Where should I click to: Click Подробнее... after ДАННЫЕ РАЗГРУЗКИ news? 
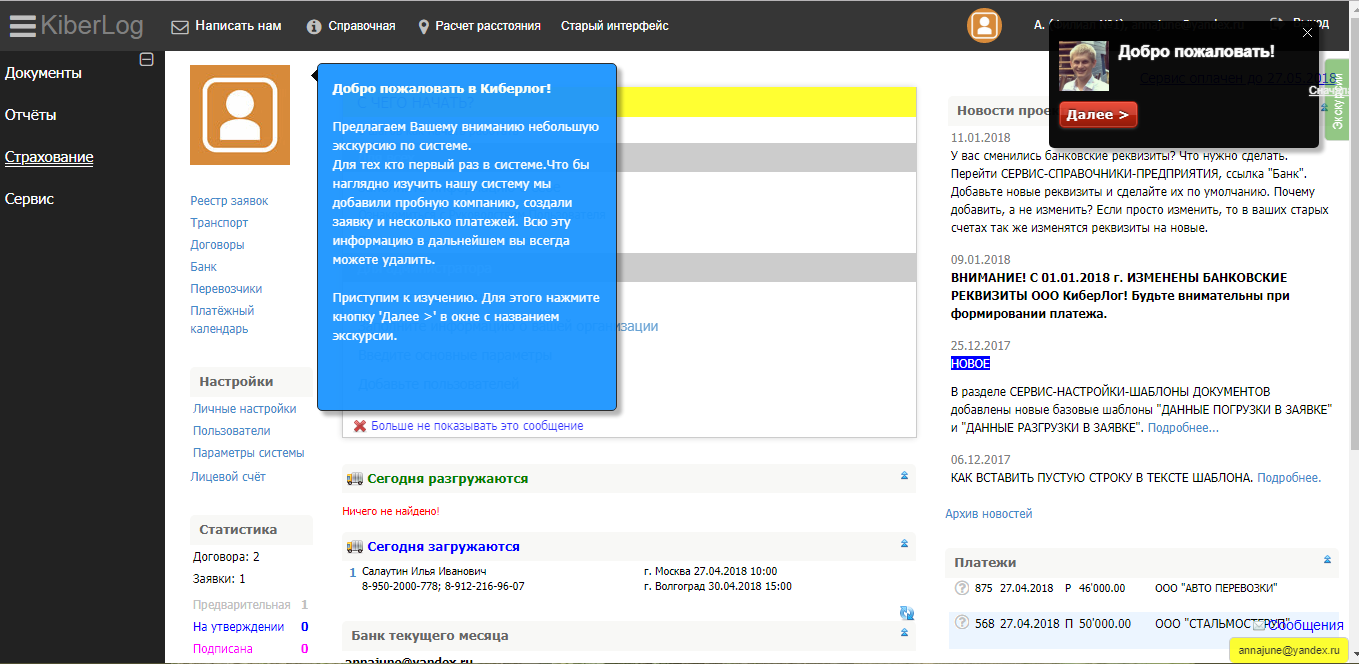click(x=1183, y=428)
